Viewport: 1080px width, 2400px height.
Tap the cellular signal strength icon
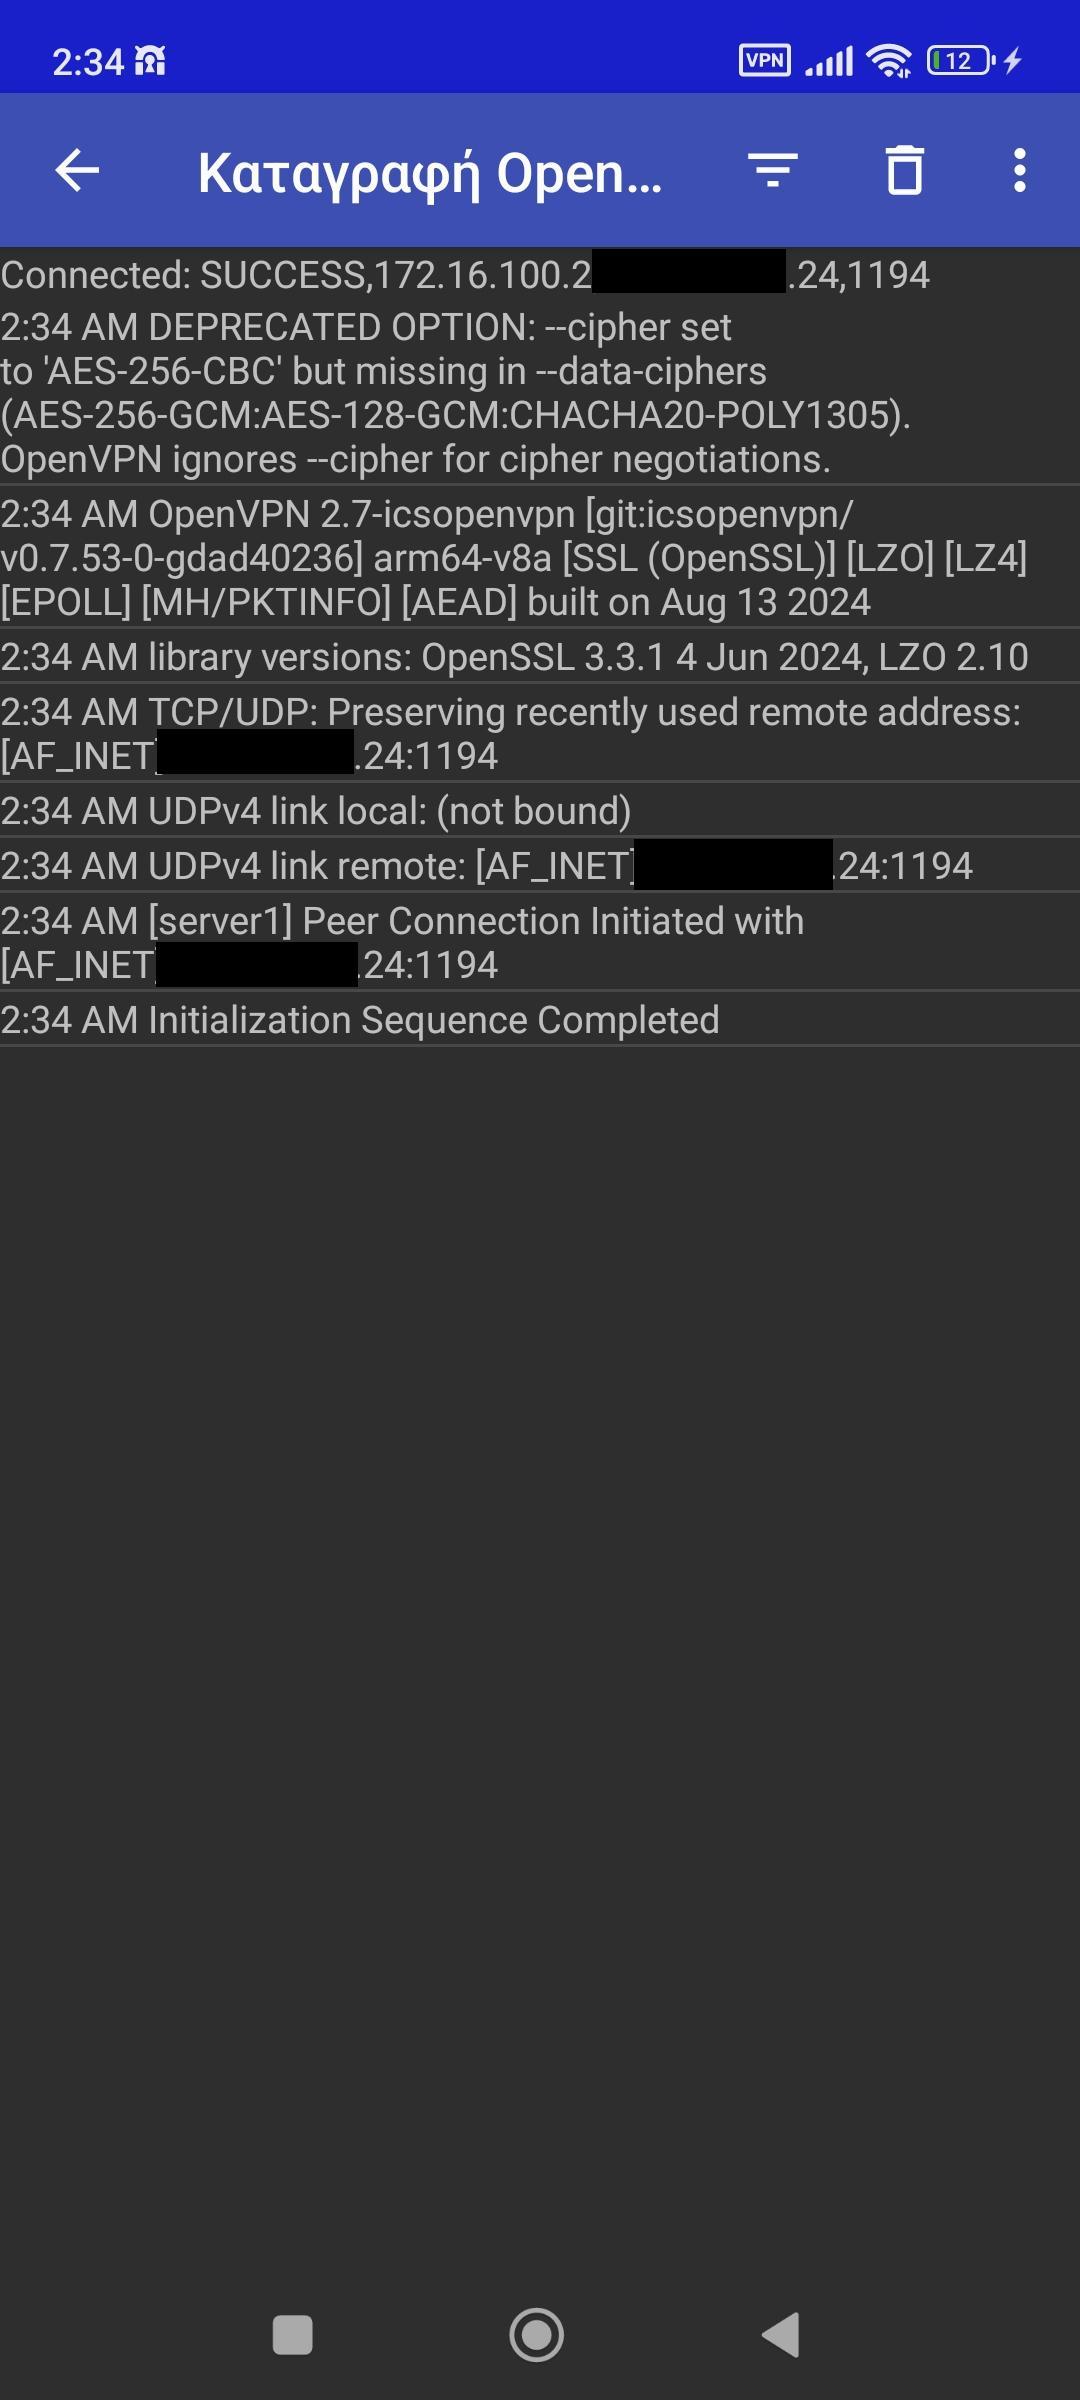tap(829, 61)
